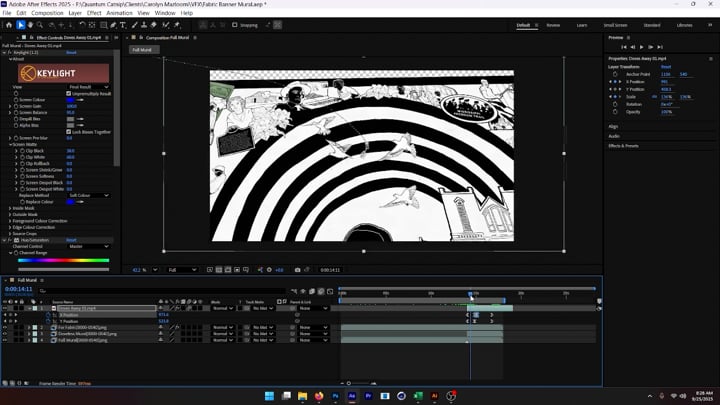Click Opacity stopwatch in Properties panel
720x405 pixels.
pyautogui.click(x=615, y=112)
